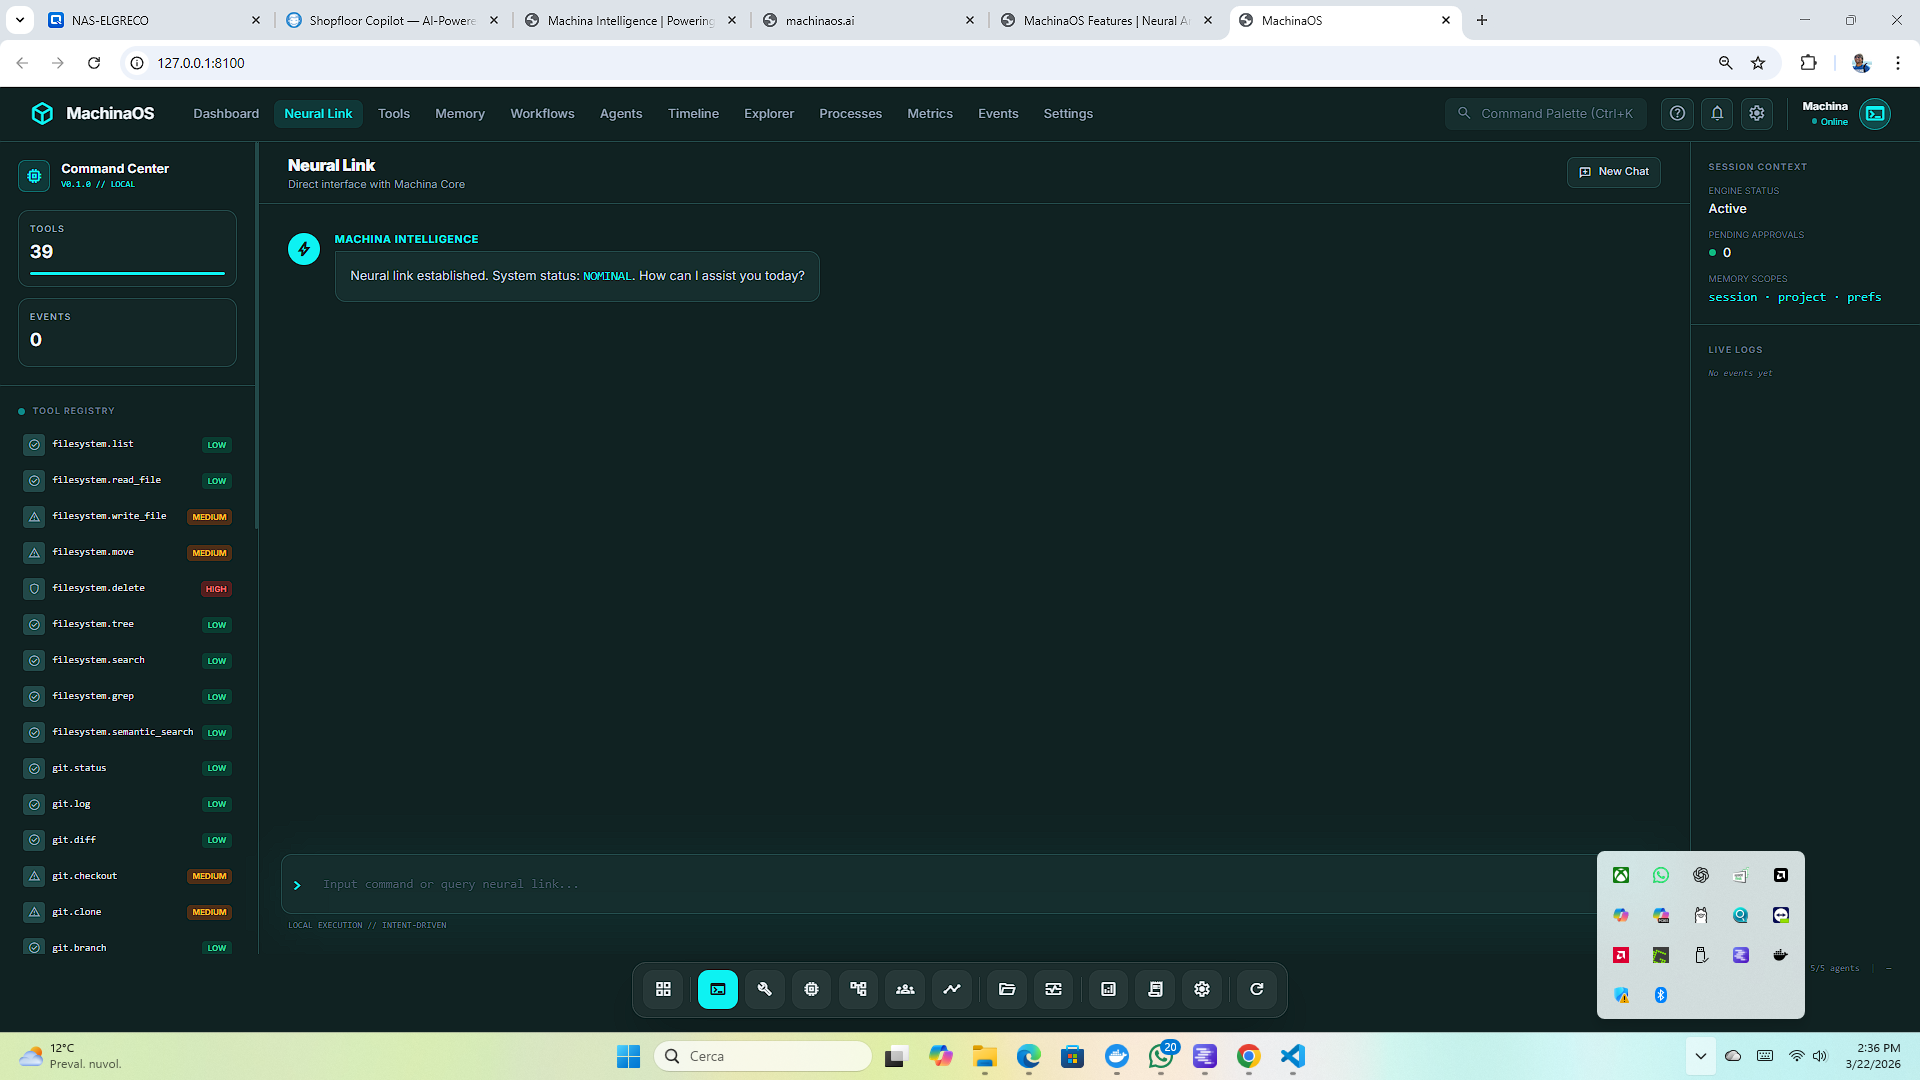This screenshot has height=1080, width=1920.
Task: Open the notifications bell icon
Action: (x=1717, y=114)
